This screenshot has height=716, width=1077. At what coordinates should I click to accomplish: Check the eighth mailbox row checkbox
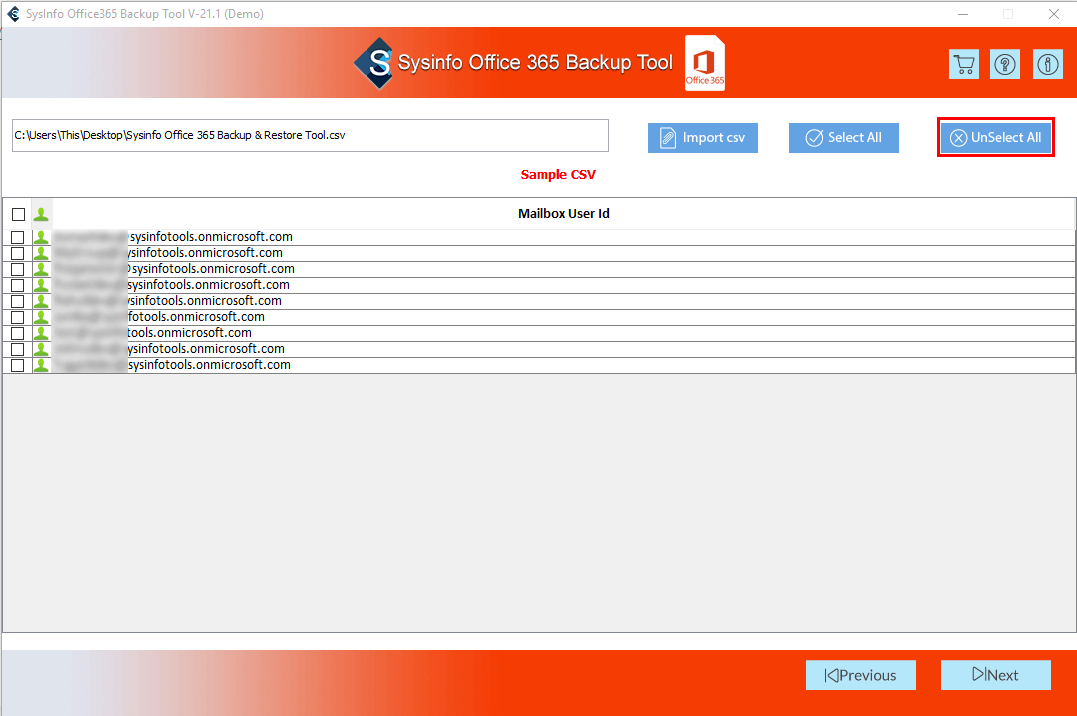18,349
